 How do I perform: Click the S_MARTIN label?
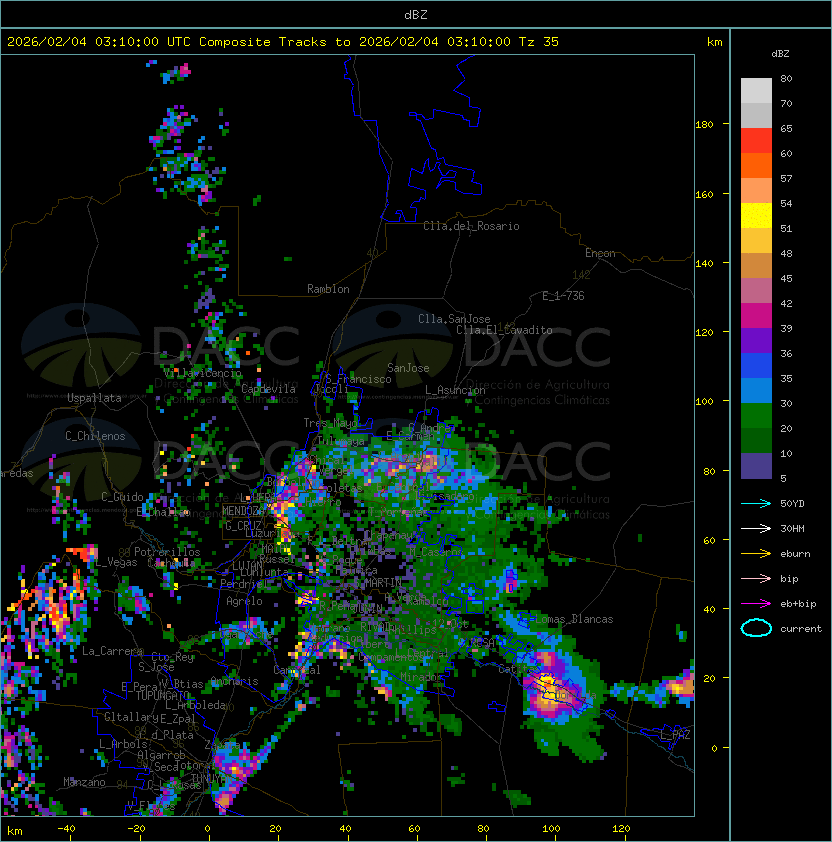pos(377,583)
